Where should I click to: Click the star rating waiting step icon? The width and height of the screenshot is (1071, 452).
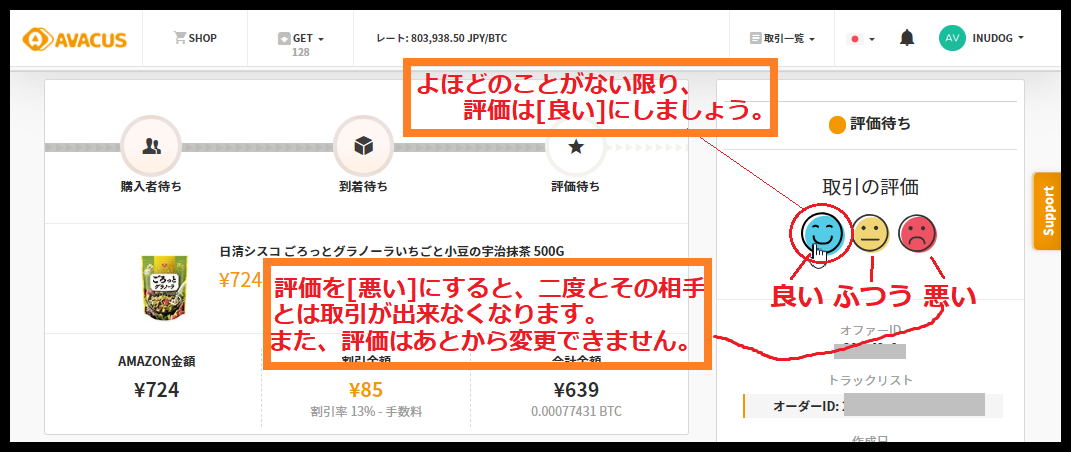tap(575, 146)
